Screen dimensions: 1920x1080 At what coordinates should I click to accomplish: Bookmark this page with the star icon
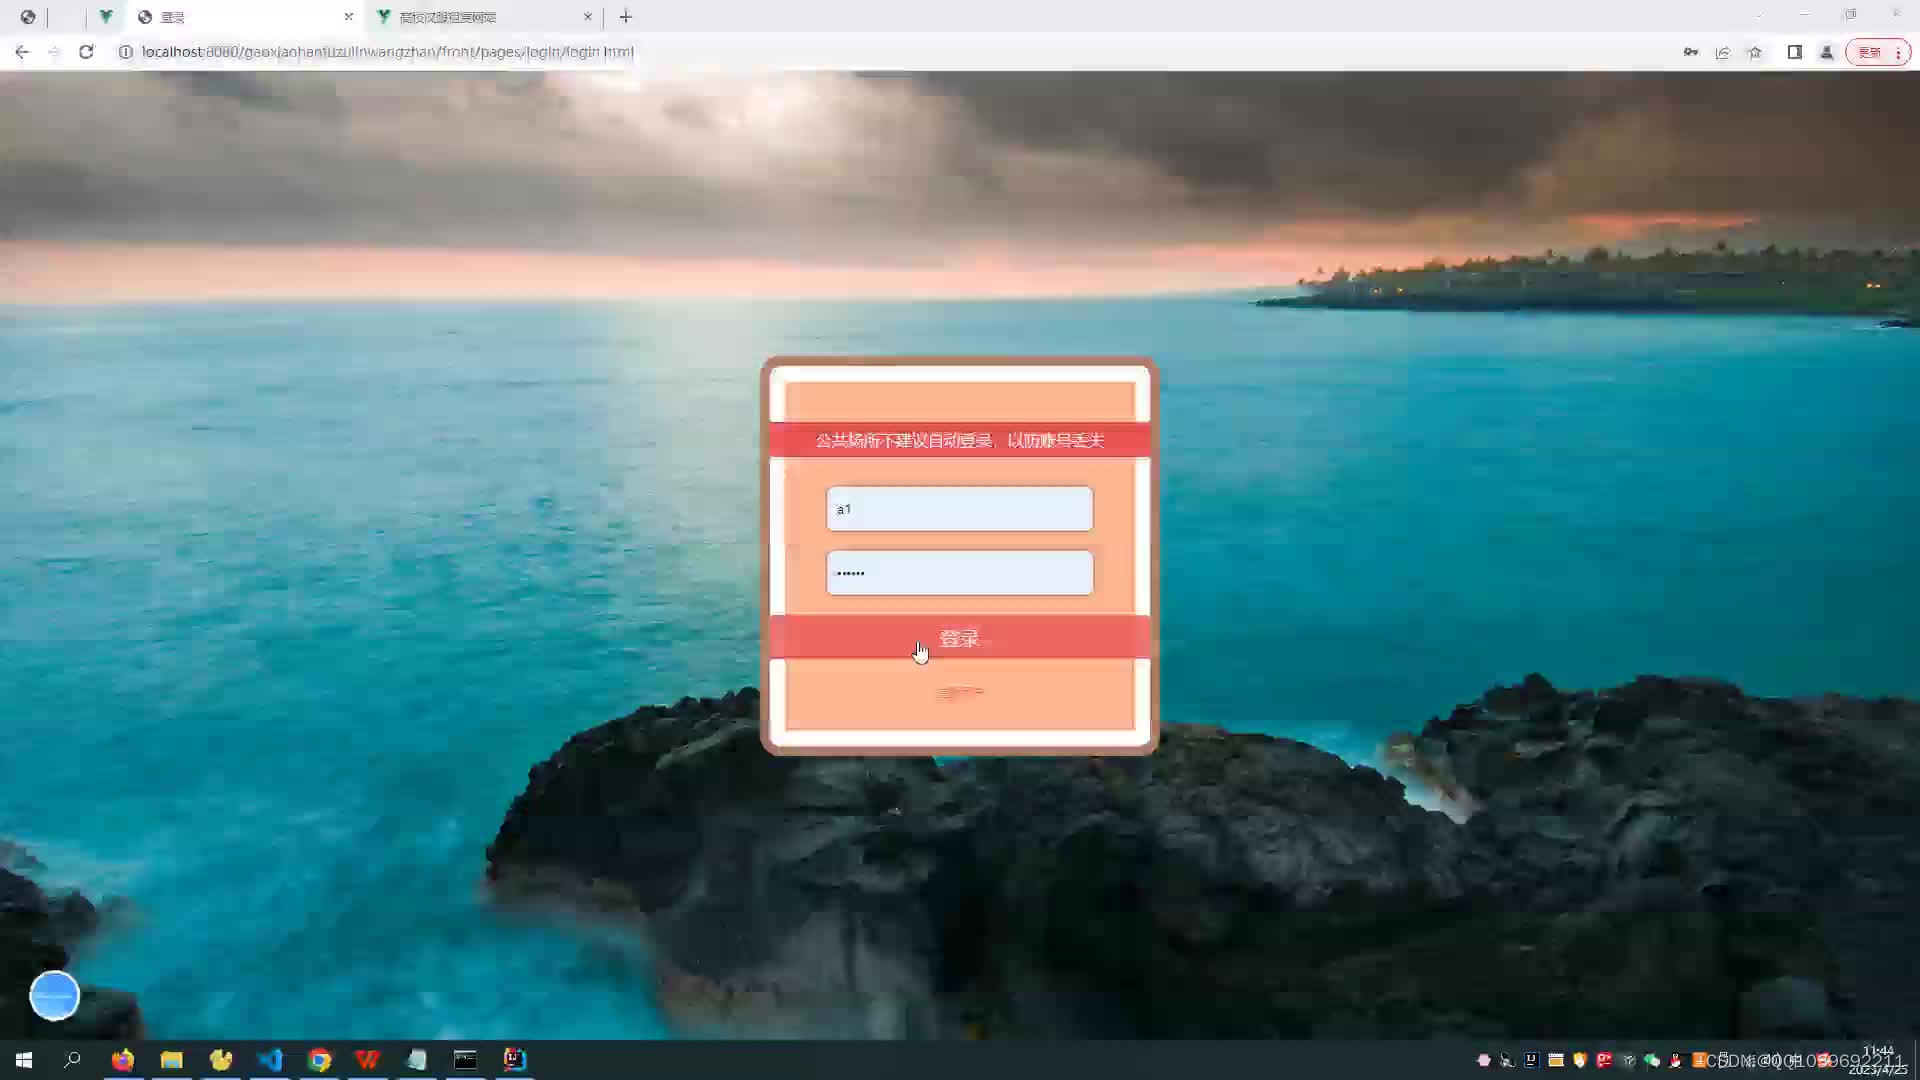[1755, 52]
